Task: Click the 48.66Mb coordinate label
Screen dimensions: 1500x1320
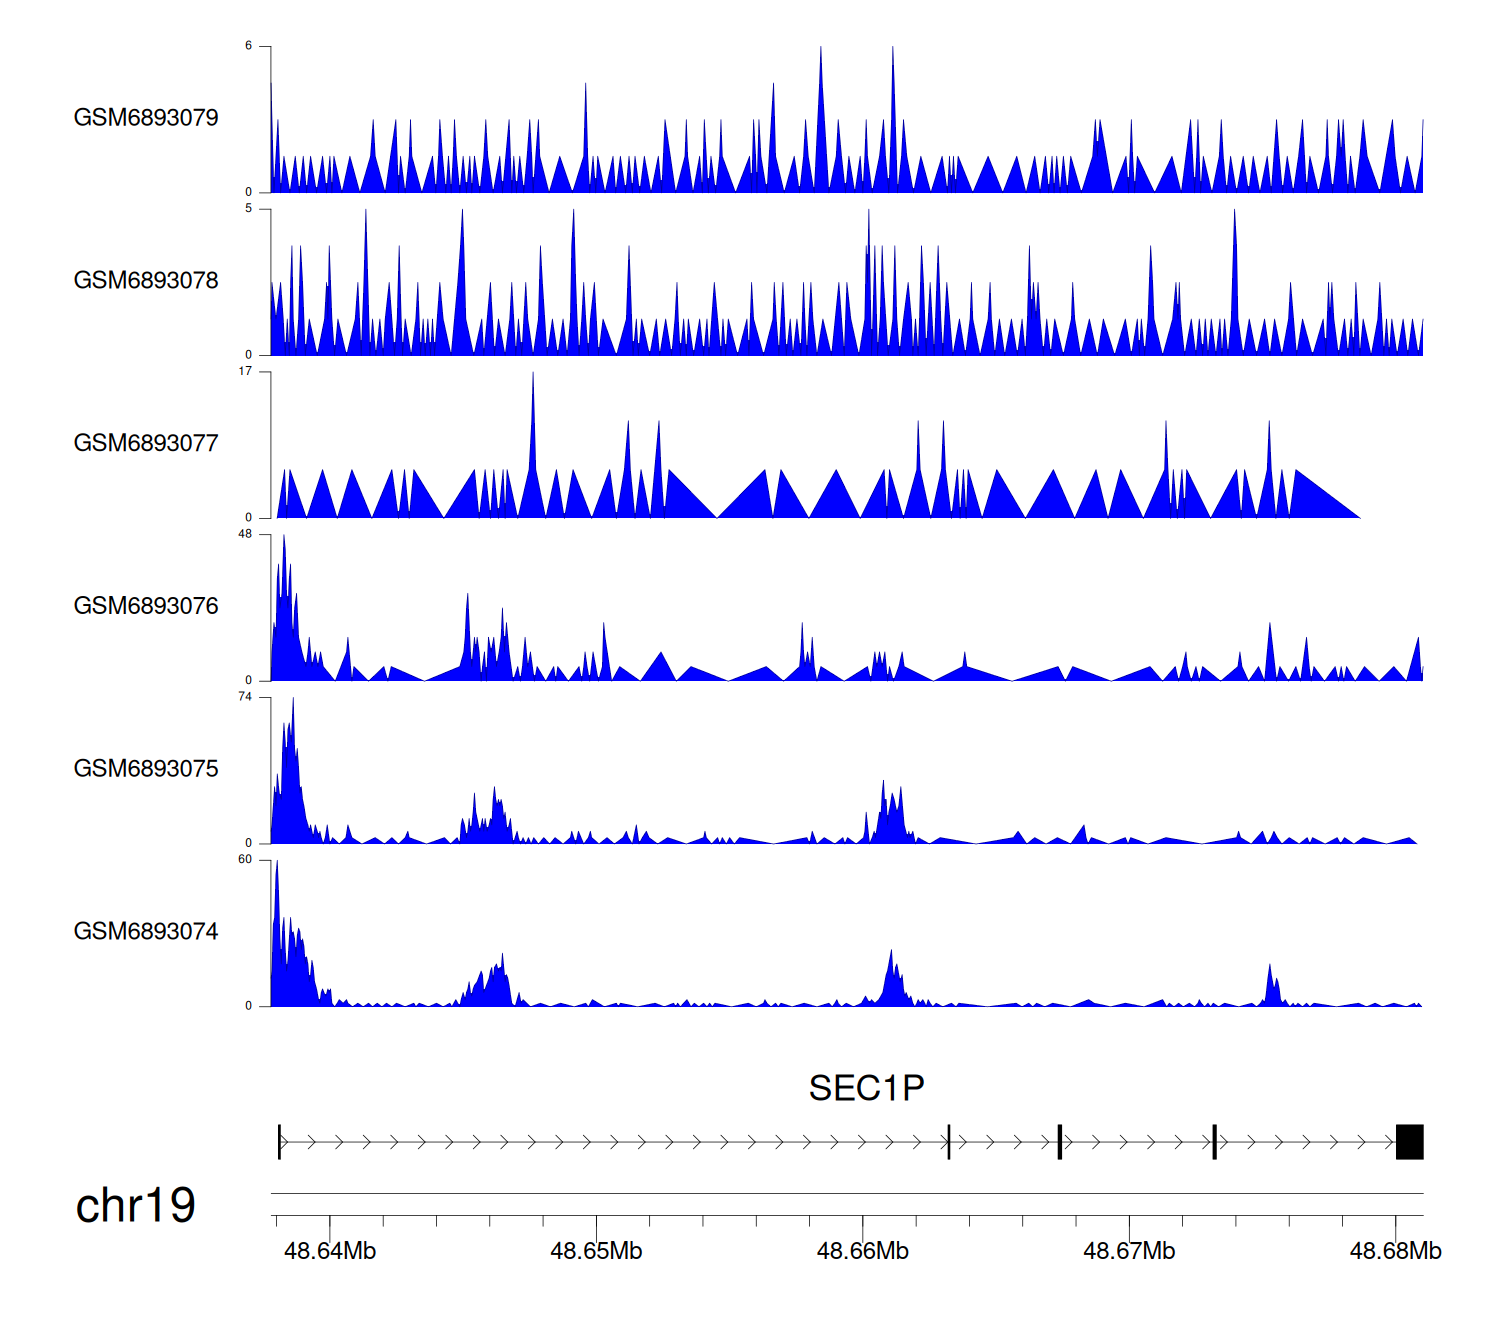Action: click(863, 1251)
